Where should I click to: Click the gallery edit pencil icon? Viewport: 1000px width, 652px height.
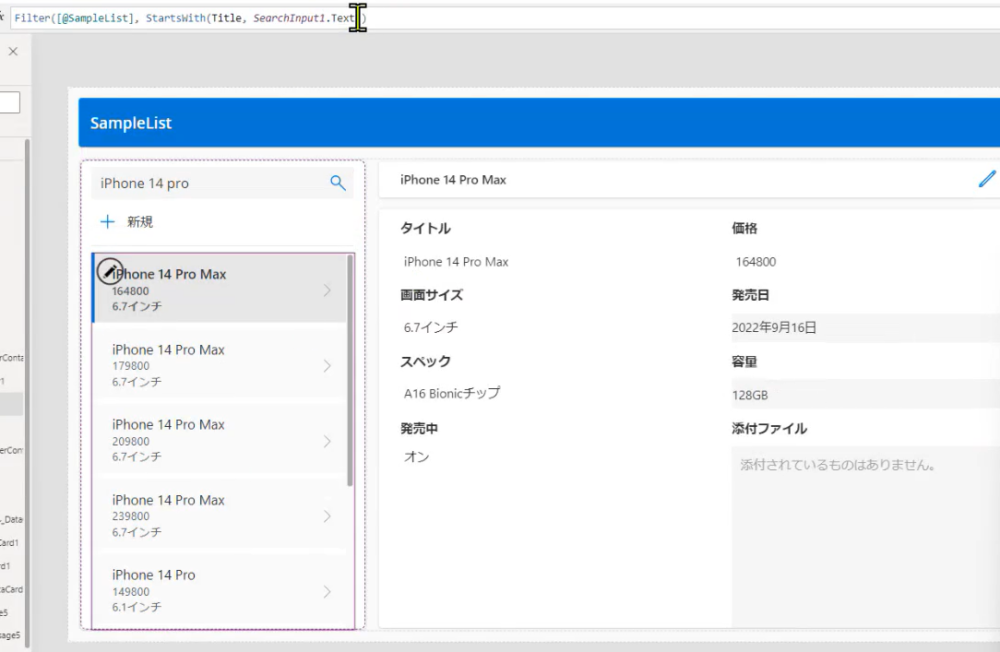tap(110, 271)
